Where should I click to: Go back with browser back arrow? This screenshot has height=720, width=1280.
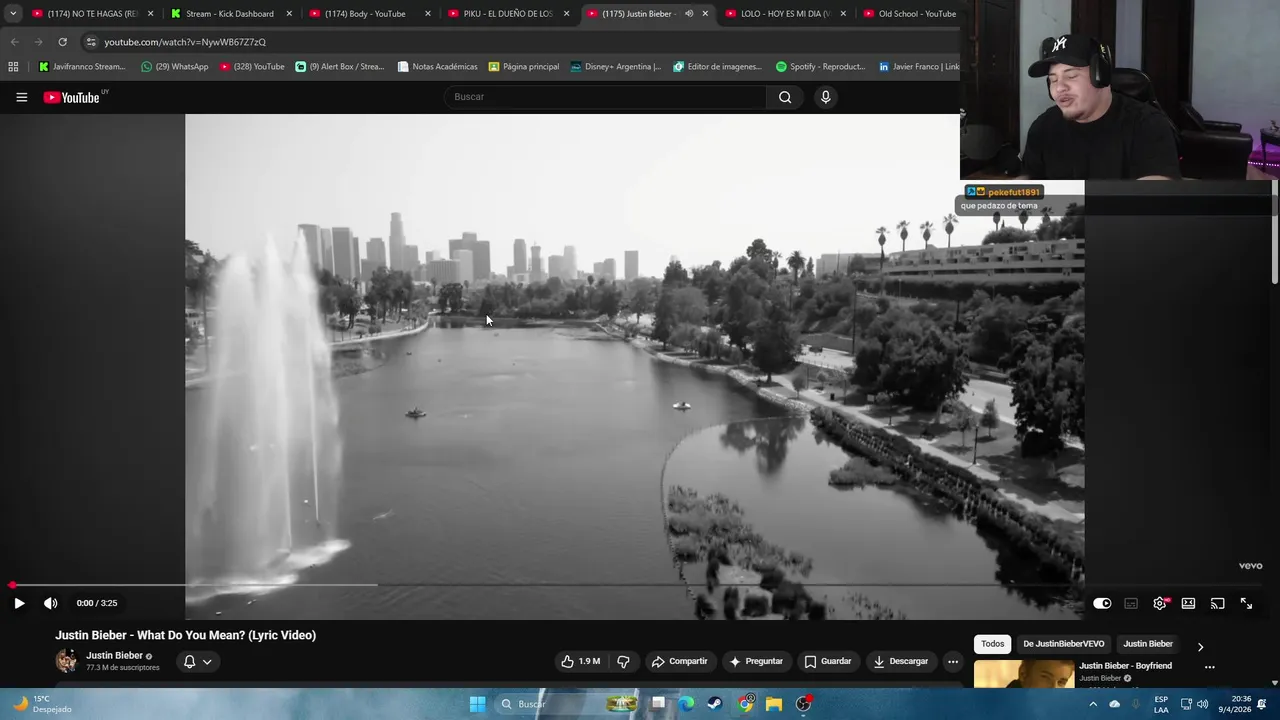(14, 42)
